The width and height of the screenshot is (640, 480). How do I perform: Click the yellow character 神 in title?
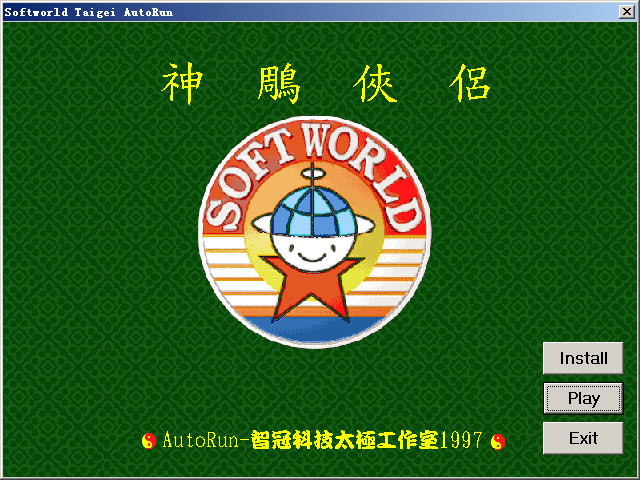(183, 85)
